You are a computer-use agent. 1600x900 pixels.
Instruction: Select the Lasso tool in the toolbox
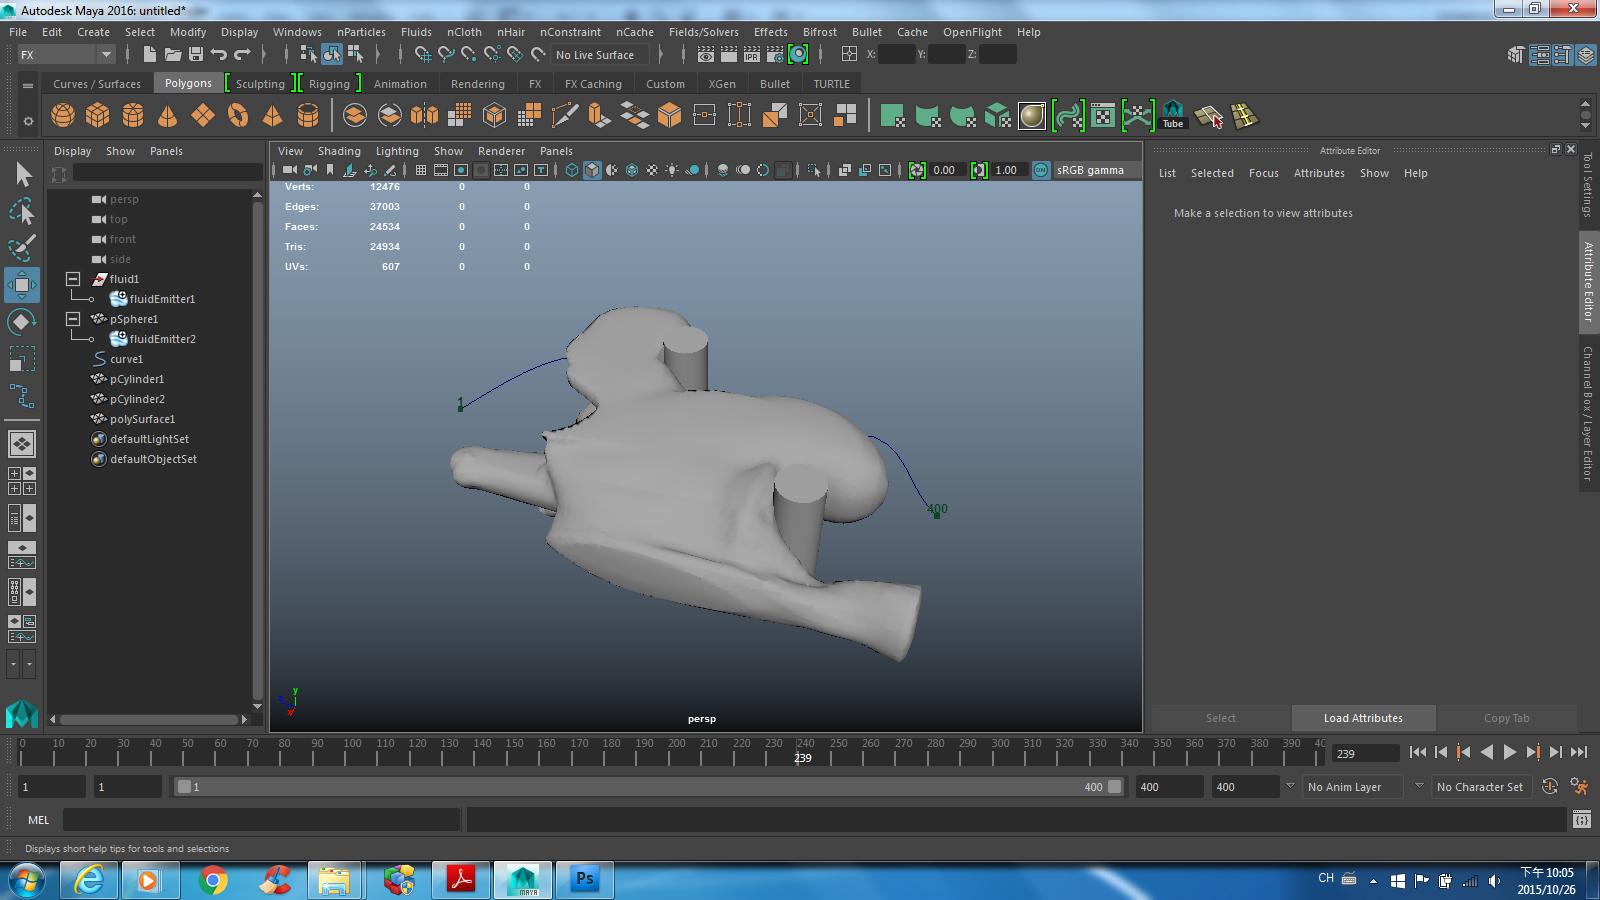click(x=22, y=212)
